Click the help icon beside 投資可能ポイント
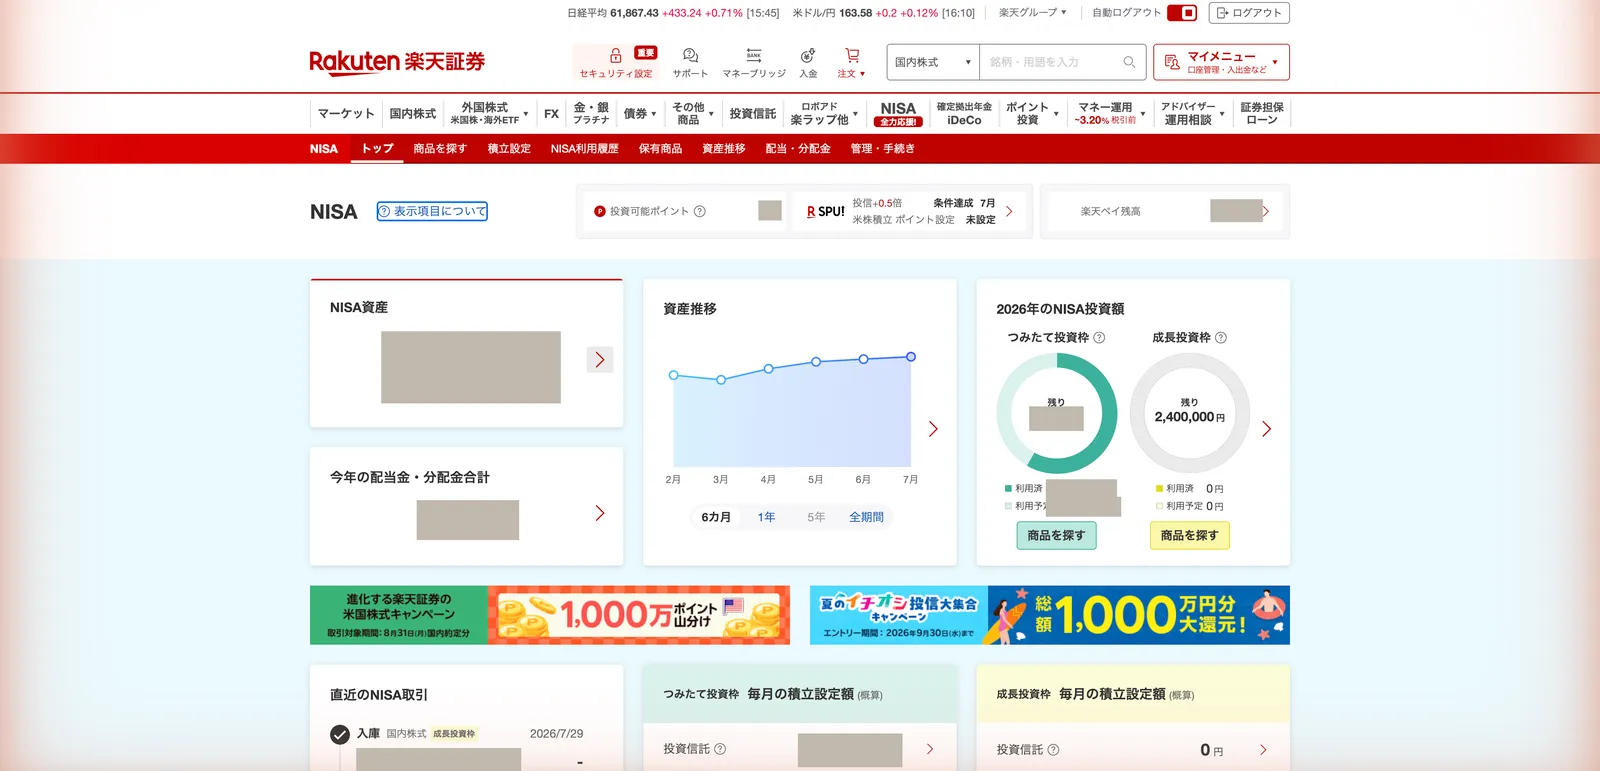Screen dimensions: 1600x771 point(700,211)
